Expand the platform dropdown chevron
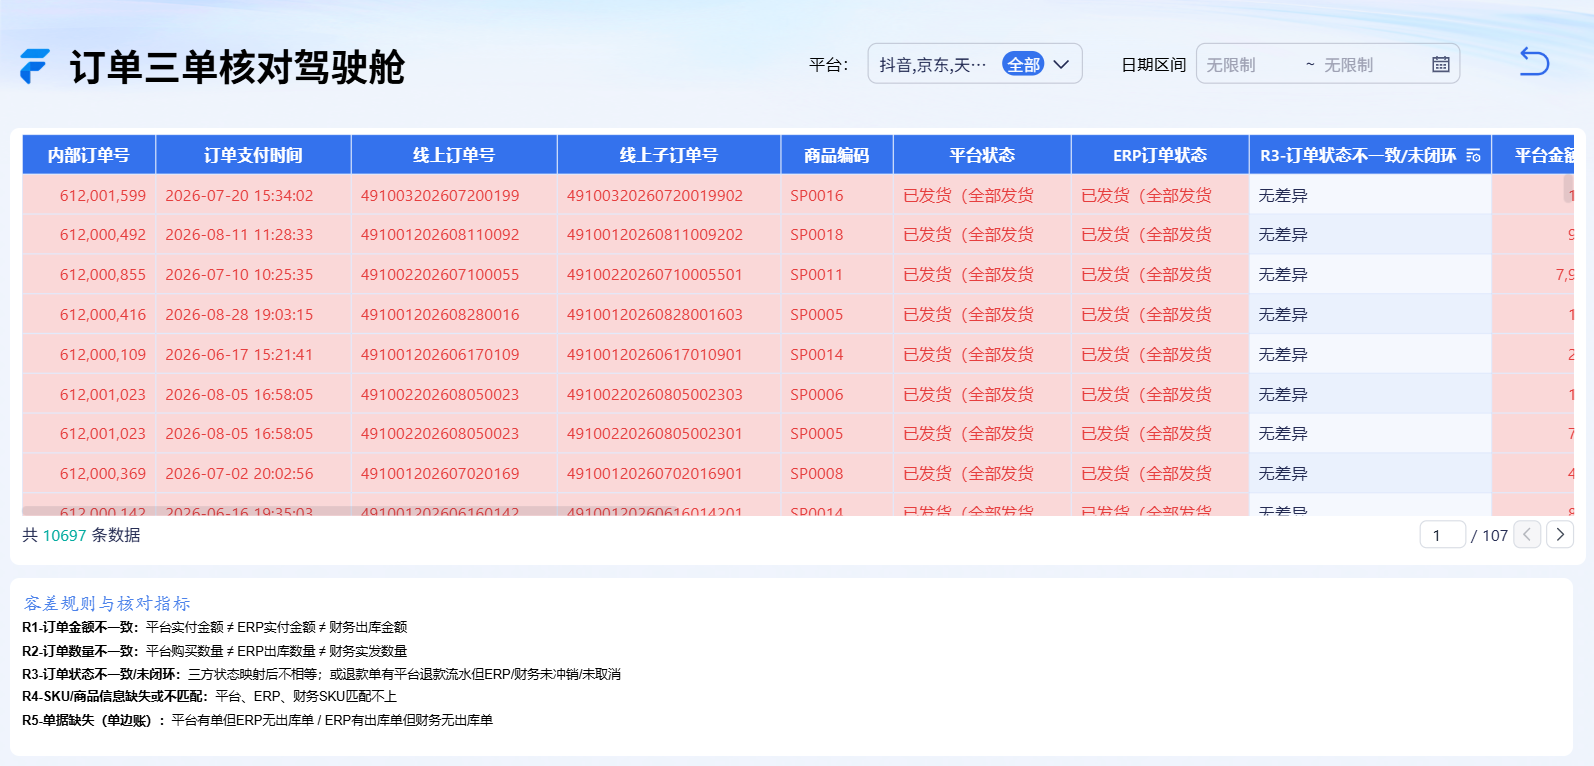The image size is (1594, 766). pos(1061,64)
